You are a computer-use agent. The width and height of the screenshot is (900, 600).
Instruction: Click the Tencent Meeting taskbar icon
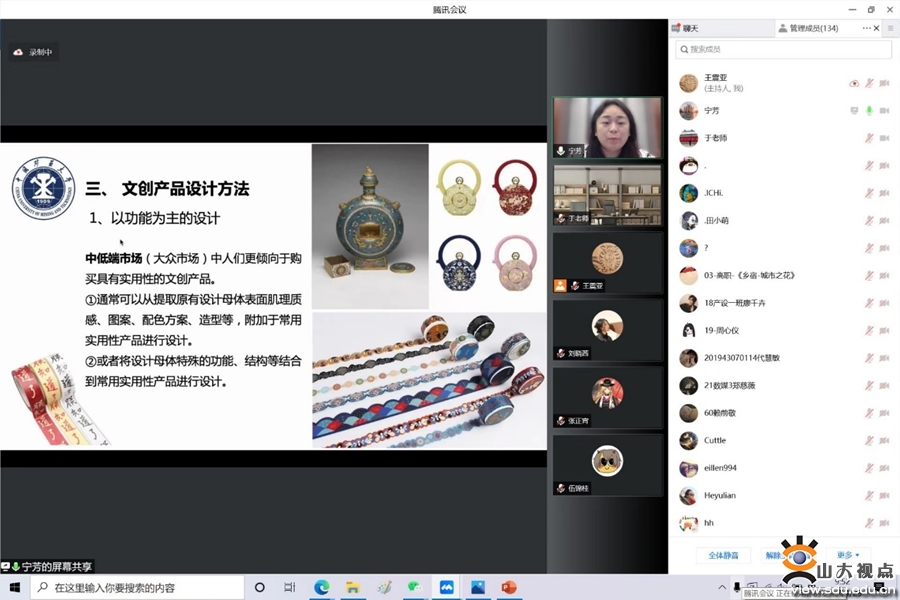446,587
